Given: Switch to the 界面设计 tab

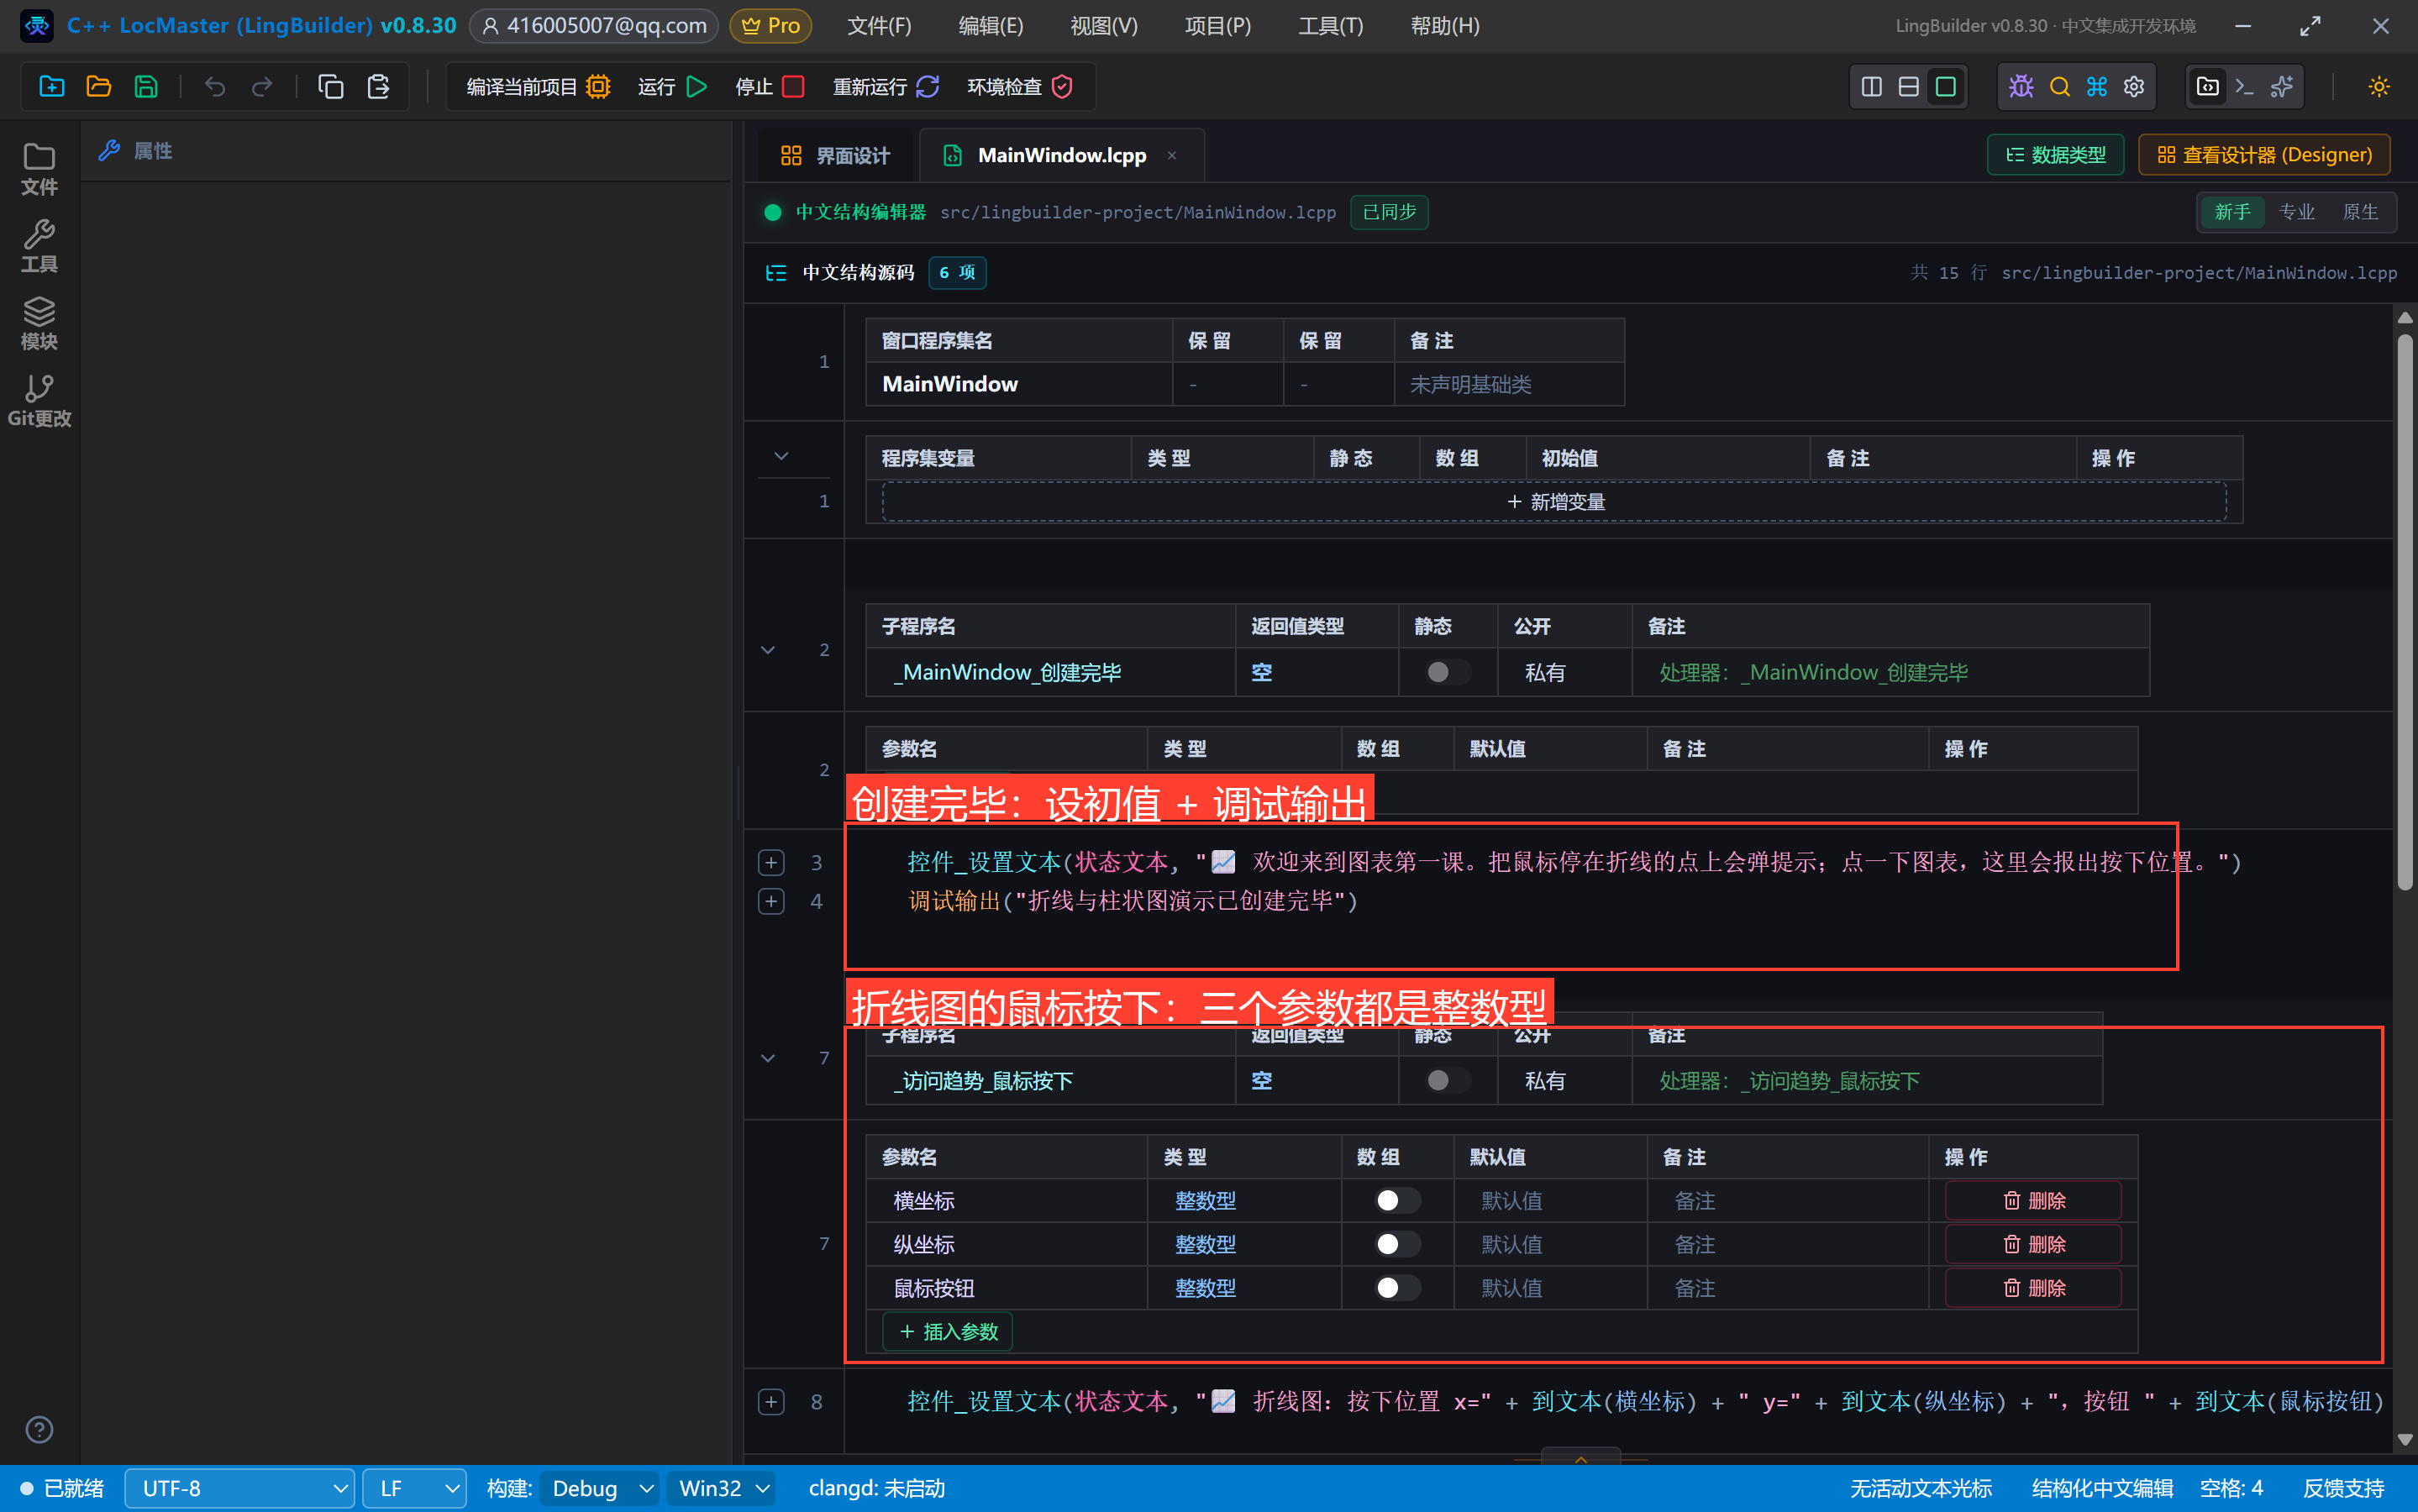Looking at the screenshot, I should [835, 155].
